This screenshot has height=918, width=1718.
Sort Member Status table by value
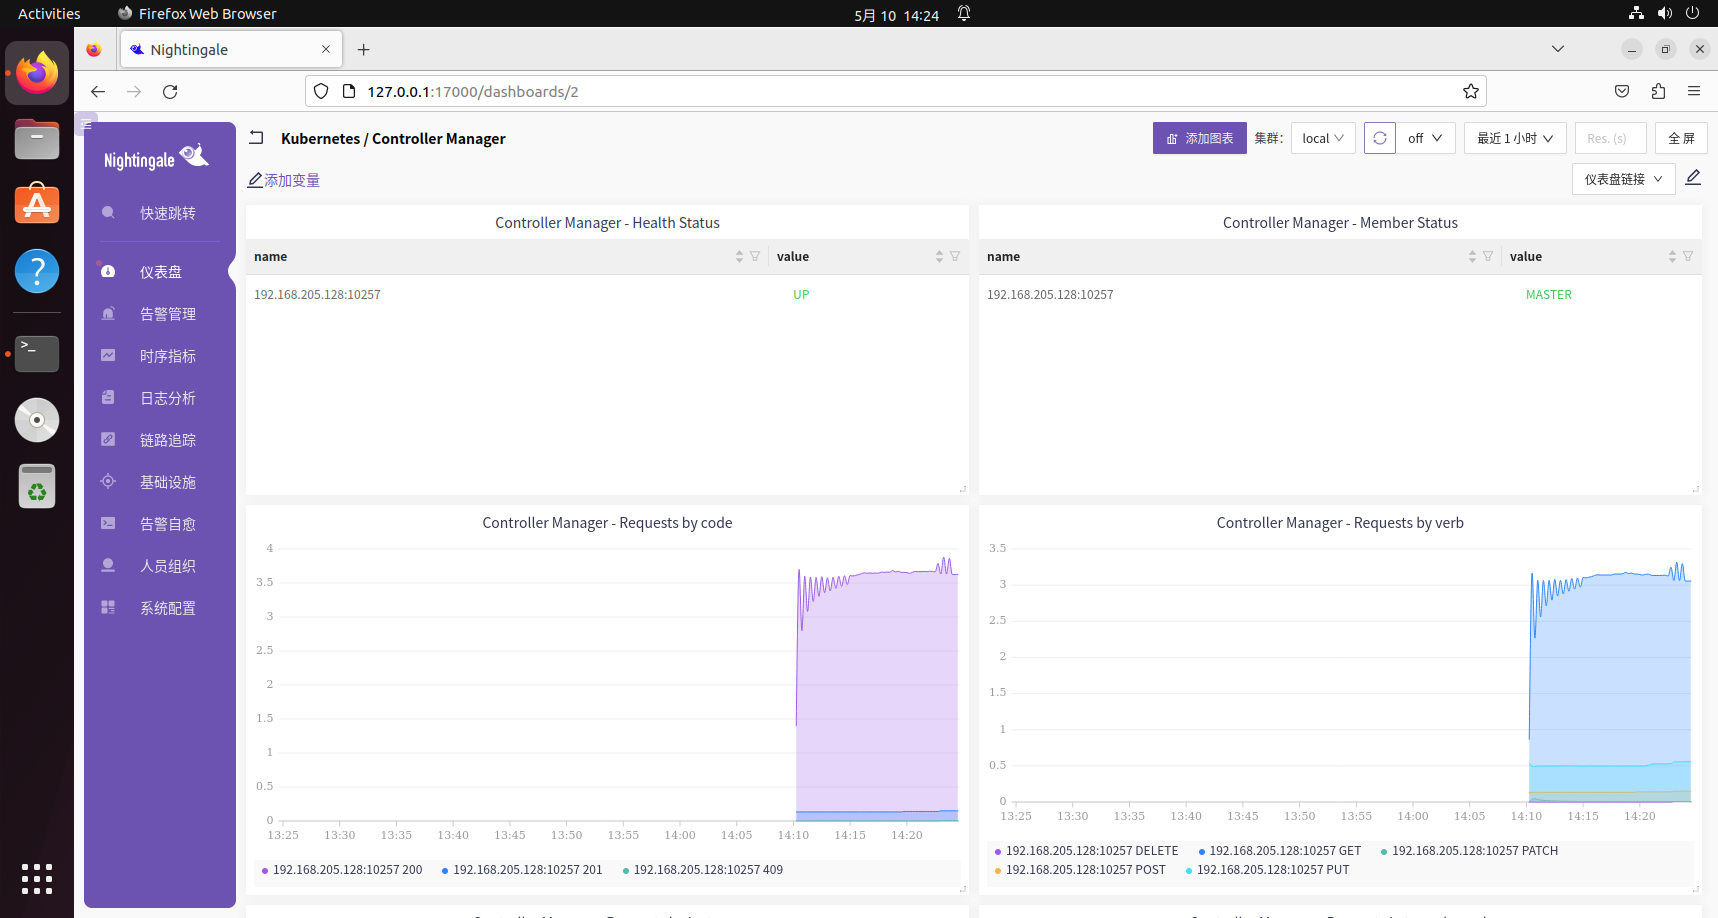point(1672,257)
